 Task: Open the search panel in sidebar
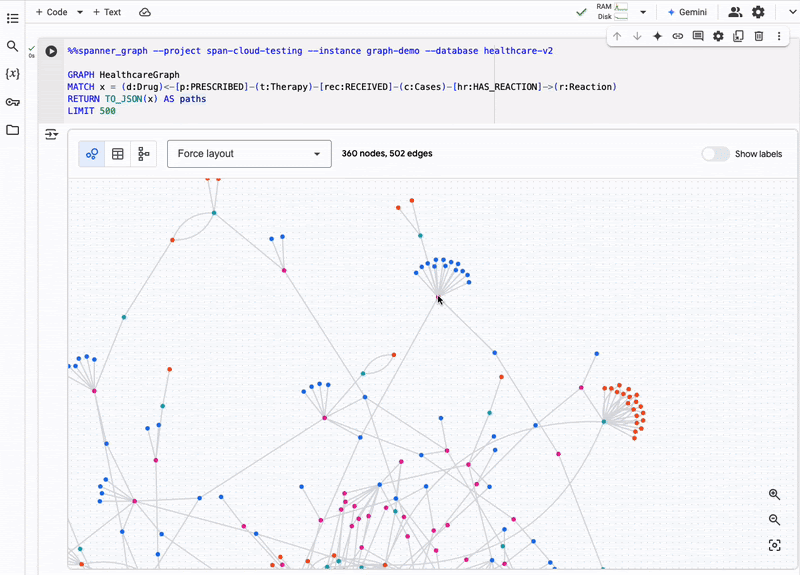pyautogui.click(x=12, y=46)
